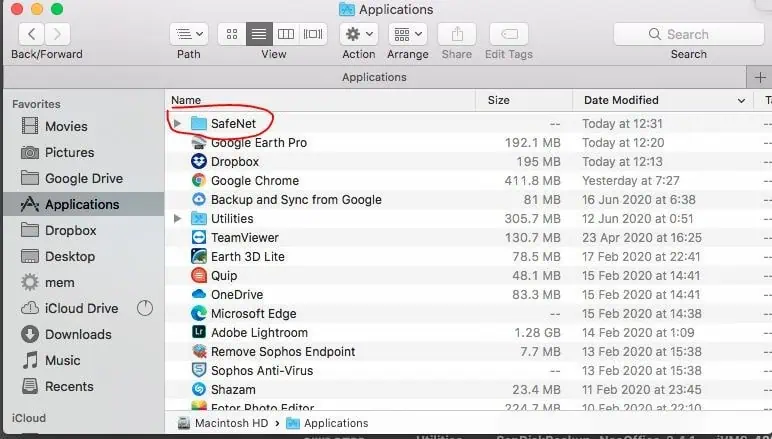Select the OneDrive app icon
The width and height of the screenshot is (772, 439).
198,294
